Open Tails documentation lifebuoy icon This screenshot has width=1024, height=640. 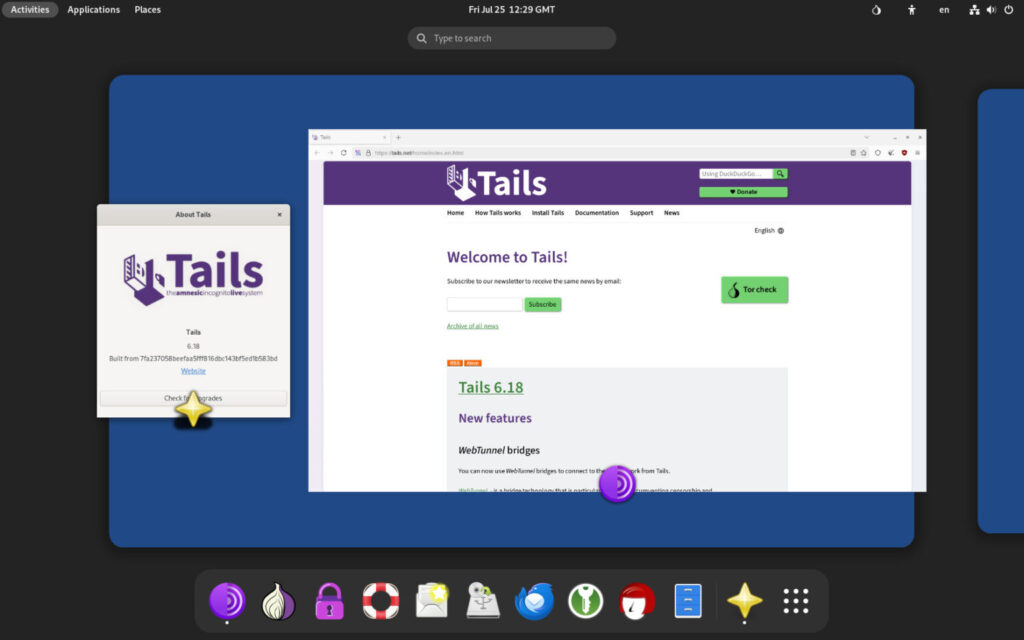point(381,601)
